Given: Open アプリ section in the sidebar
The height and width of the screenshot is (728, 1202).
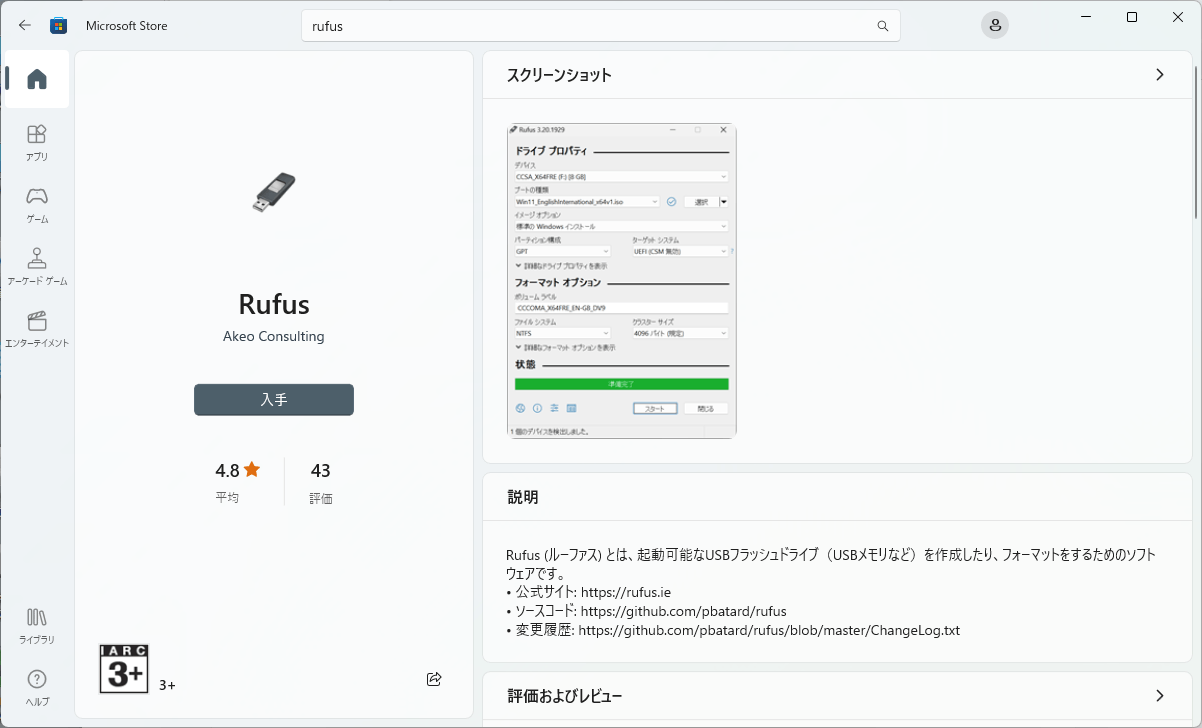Looking at the screenshot, I should click(x=37, y=142).
